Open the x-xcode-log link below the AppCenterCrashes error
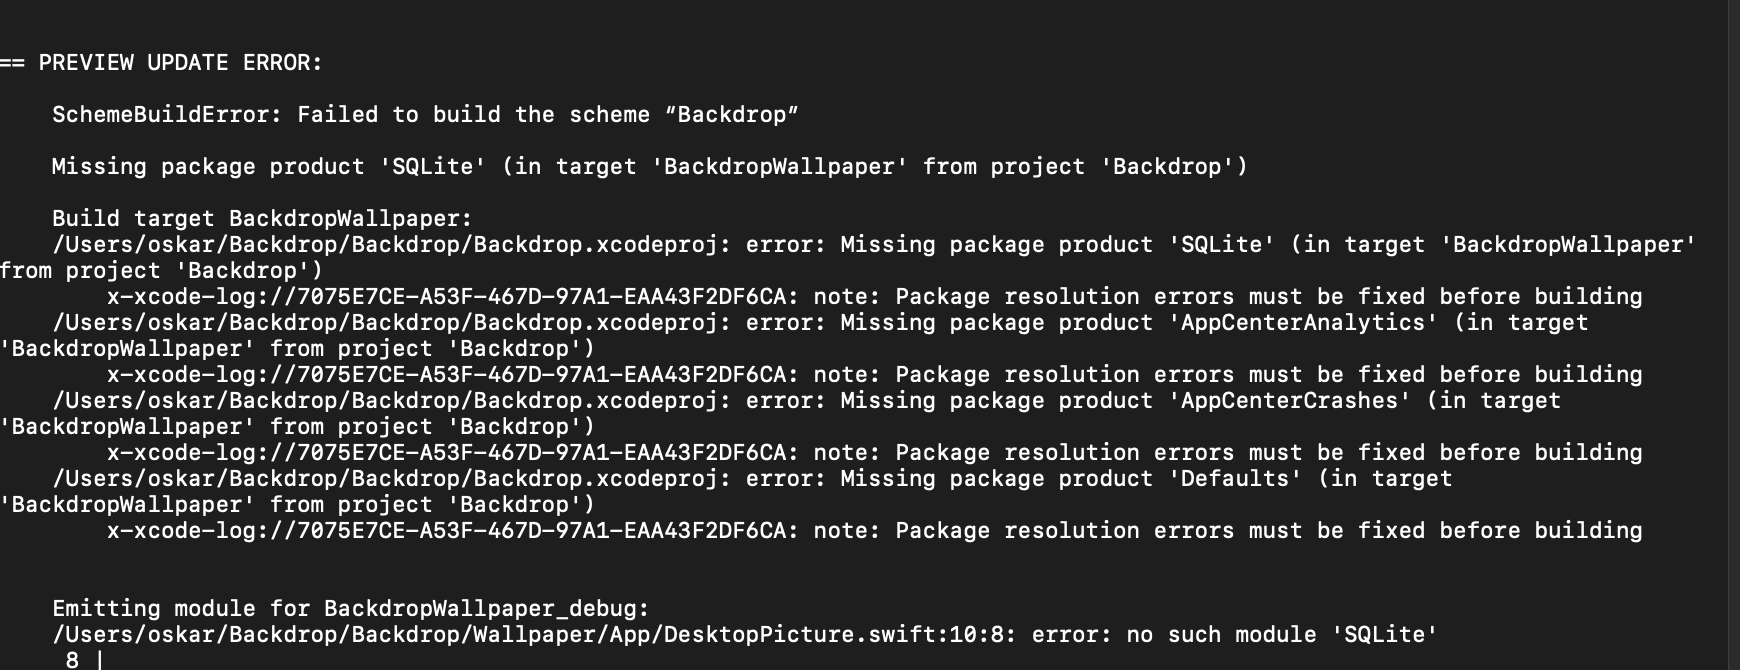 click(452, 453)
